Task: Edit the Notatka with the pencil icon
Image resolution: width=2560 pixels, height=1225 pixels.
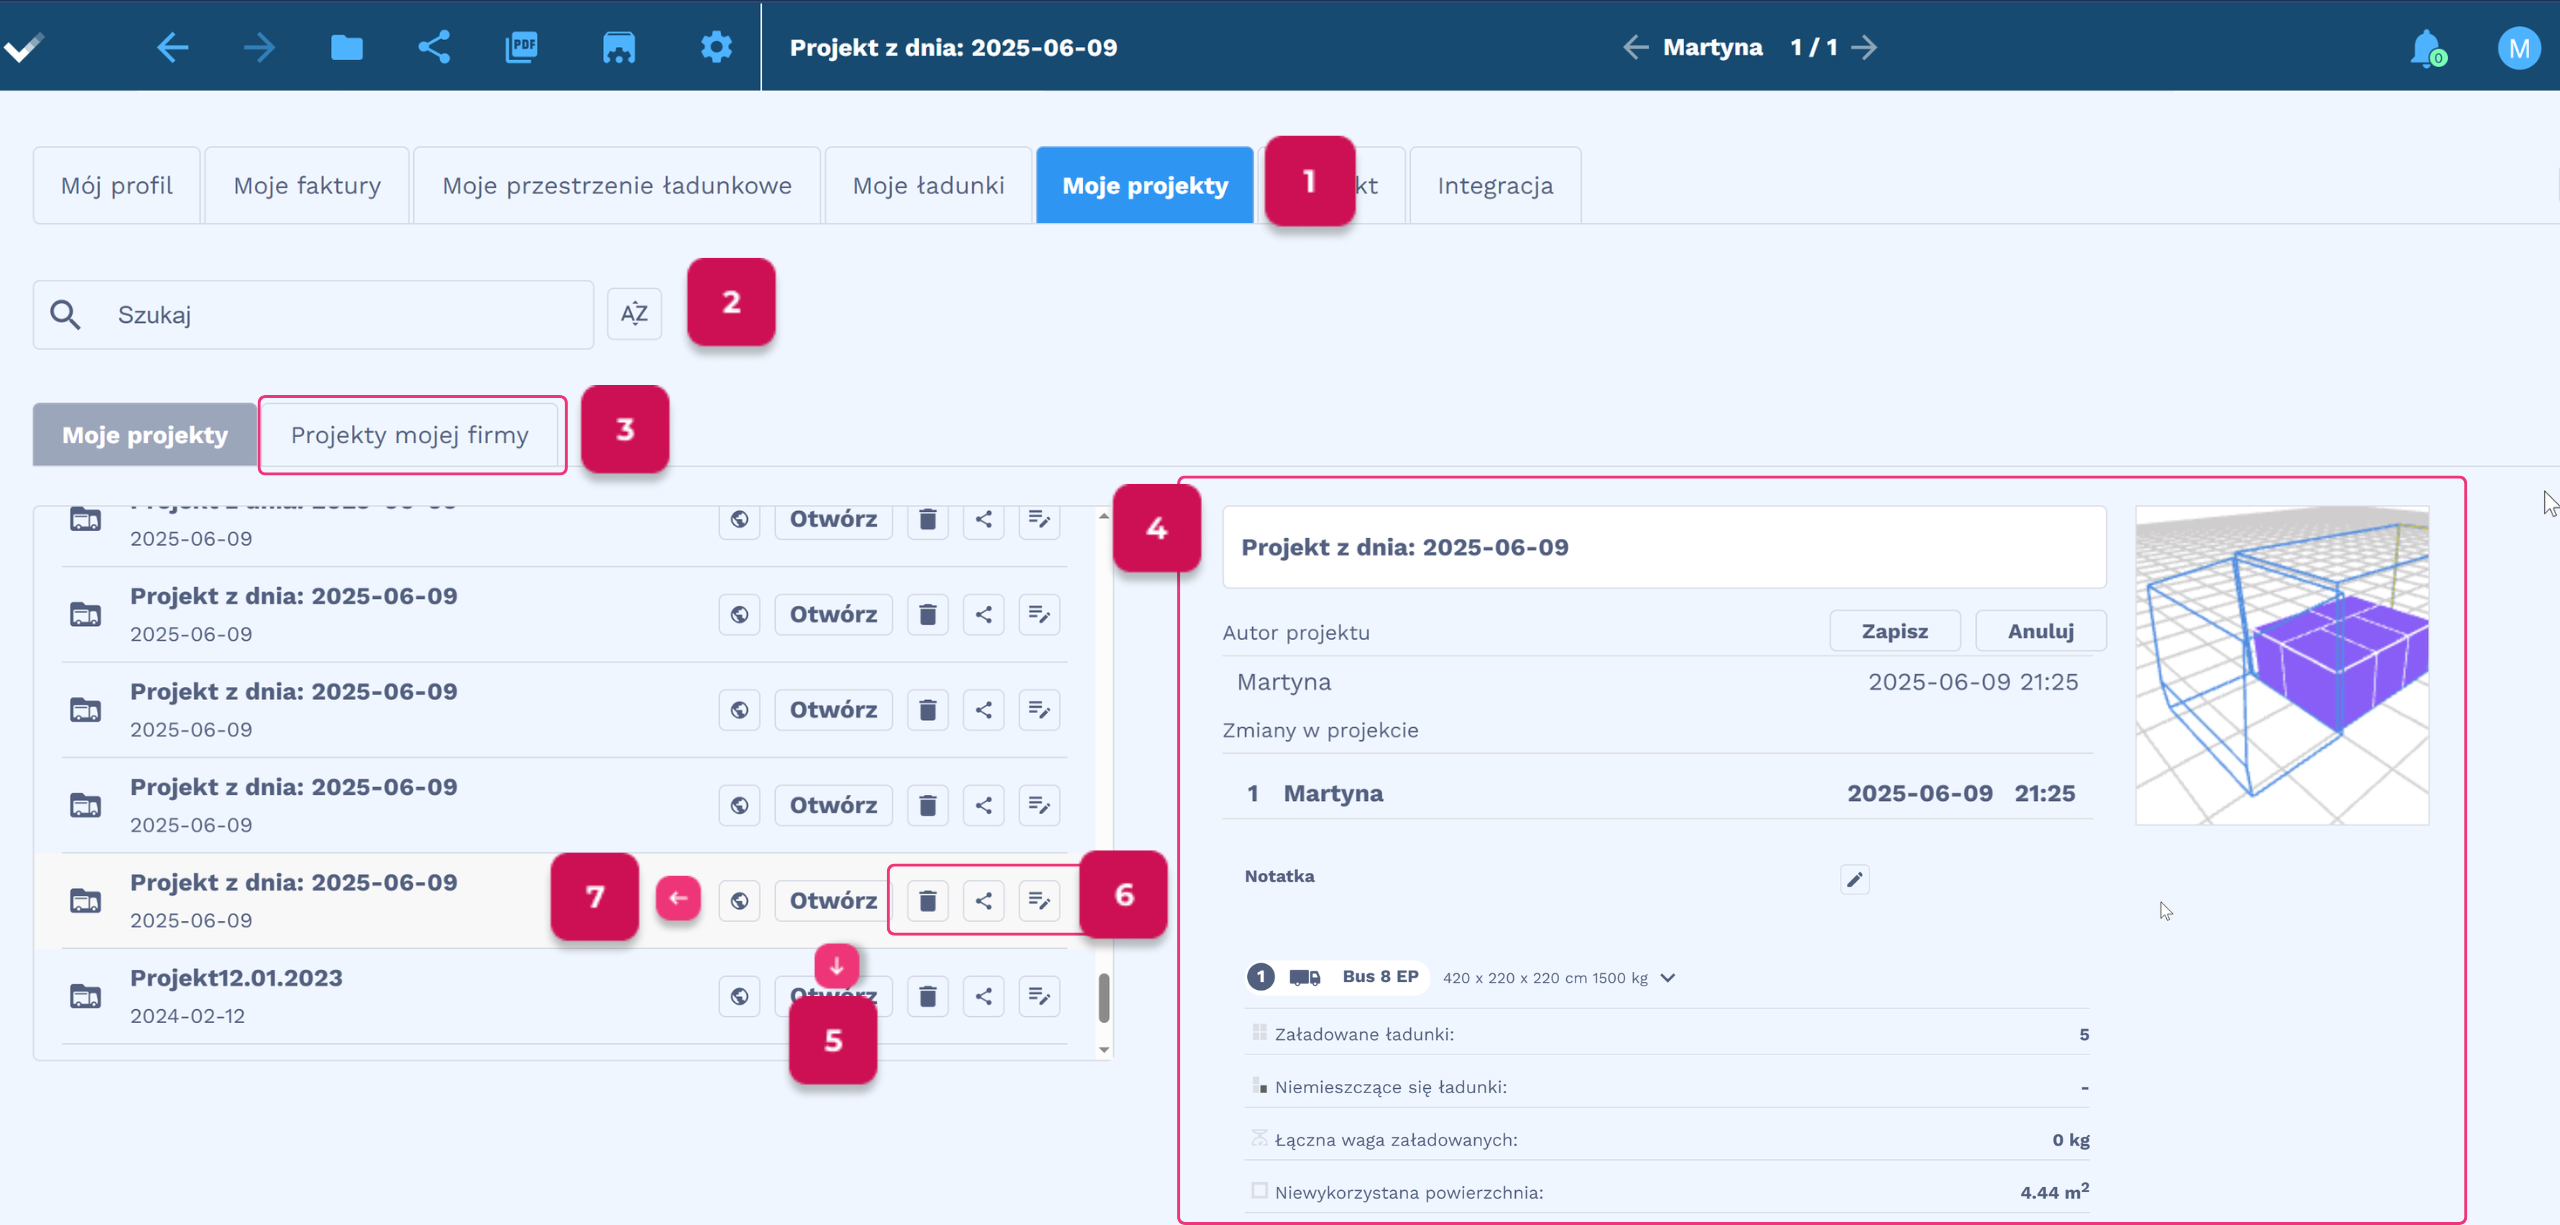Action: 1854,879
